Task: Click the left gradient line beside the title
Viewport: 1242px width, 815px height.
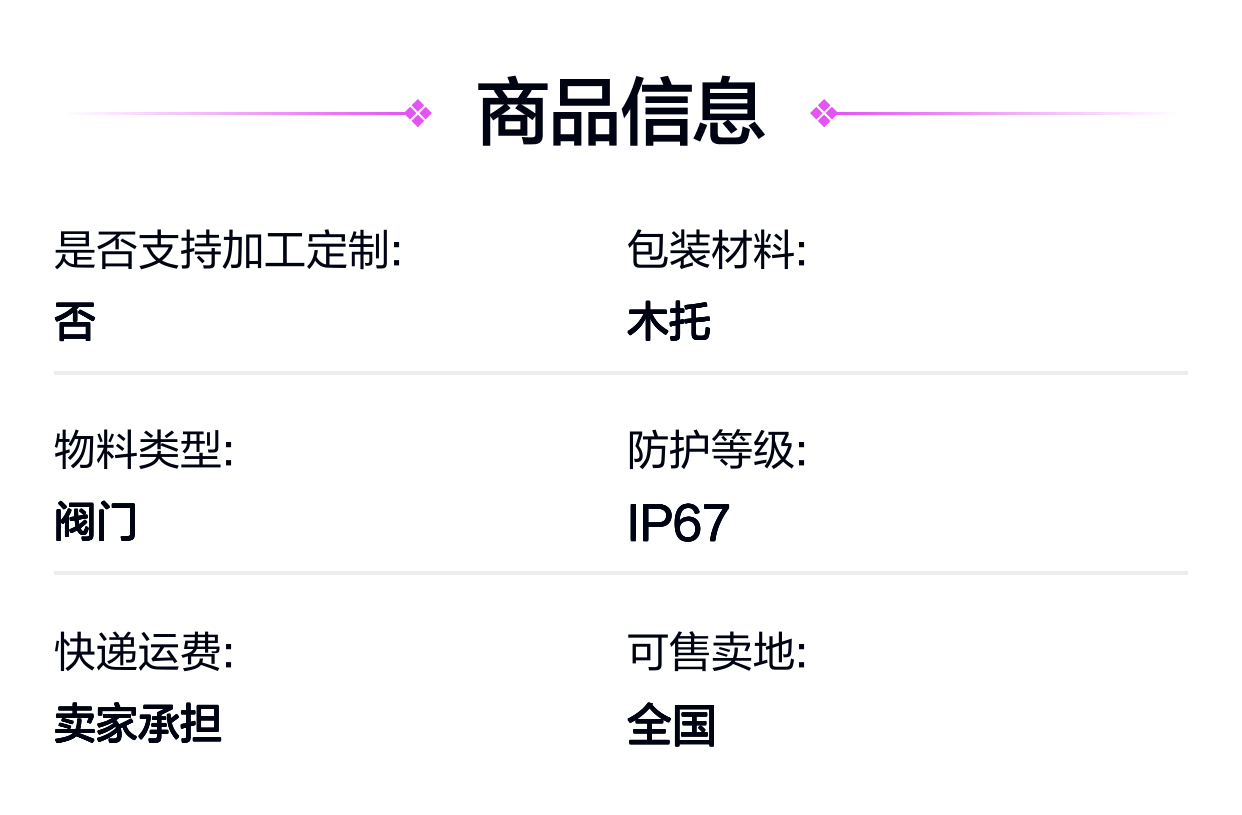Action: (235, 113)
